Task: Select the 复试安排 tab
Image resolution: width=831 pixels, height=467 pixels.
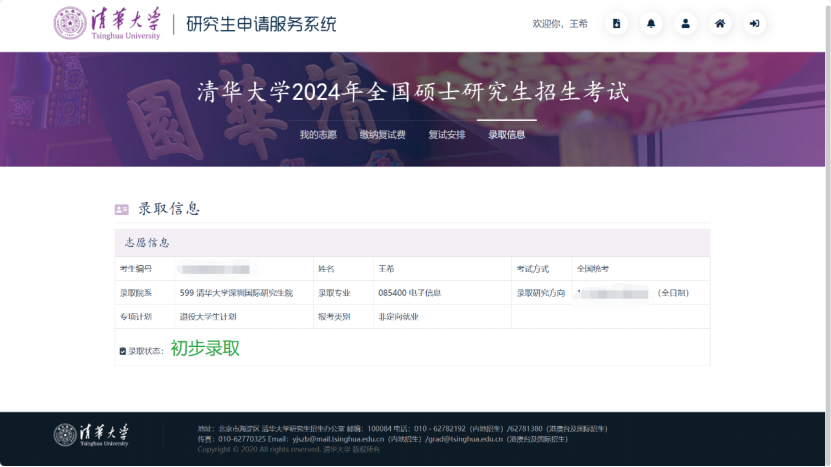Action: click(x=447, y=135)
